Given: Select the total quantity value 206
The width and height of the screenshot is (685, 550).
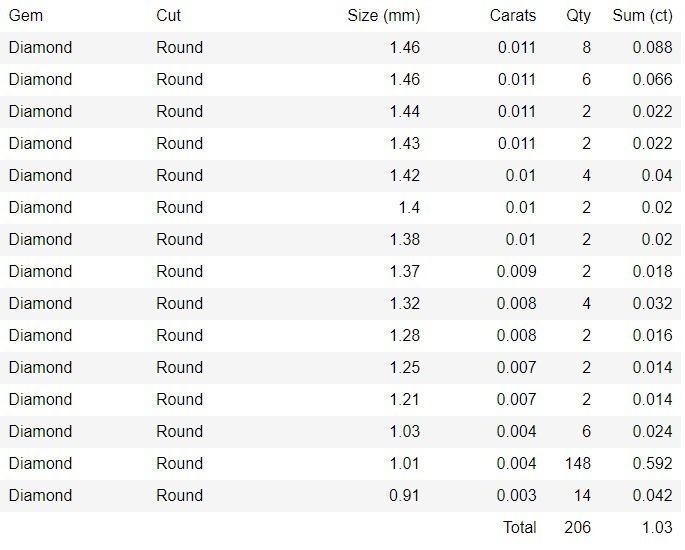Looking at the screenshot, I should (x=577, y=527).
